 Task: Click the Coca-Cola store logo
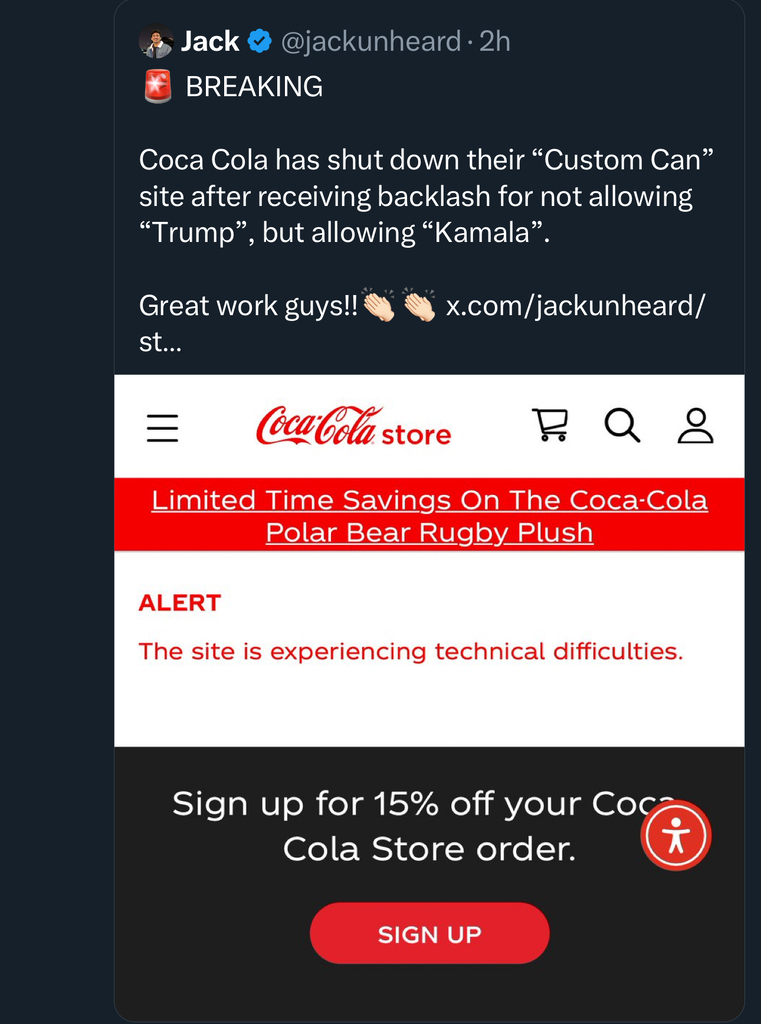pyautogui.click(x=353, y=427)
